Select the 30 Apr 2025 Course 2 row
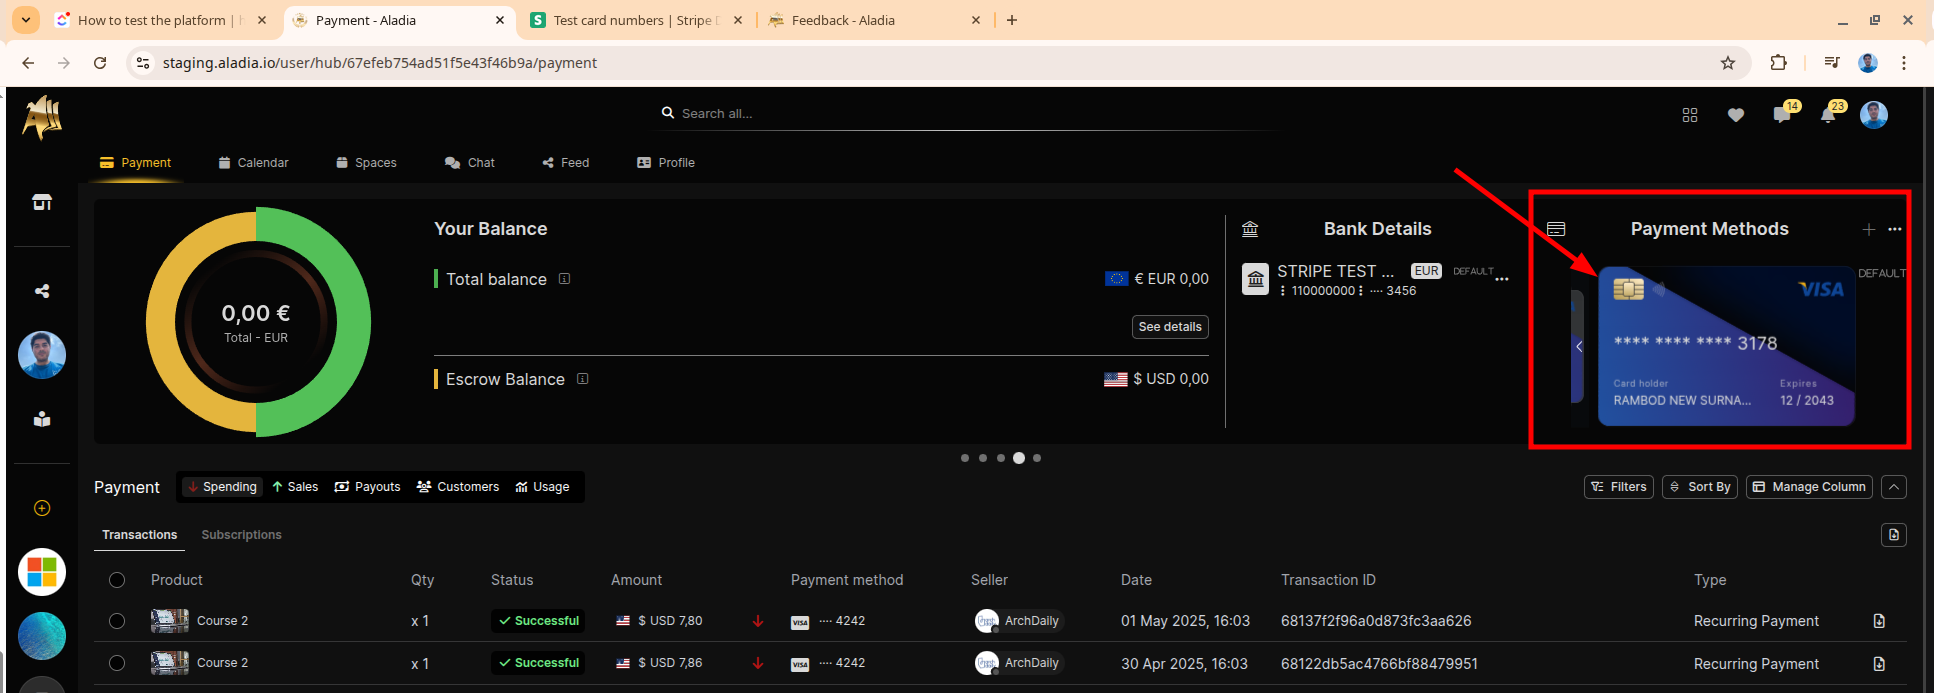 (117, 663)
